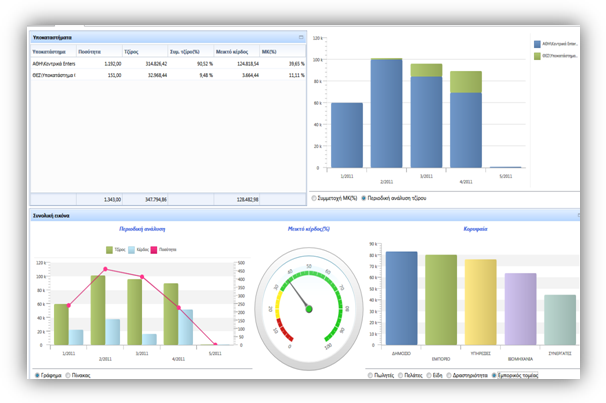Choose the Πωλητές radio option

pyautogui.click(x=370, y=375)
